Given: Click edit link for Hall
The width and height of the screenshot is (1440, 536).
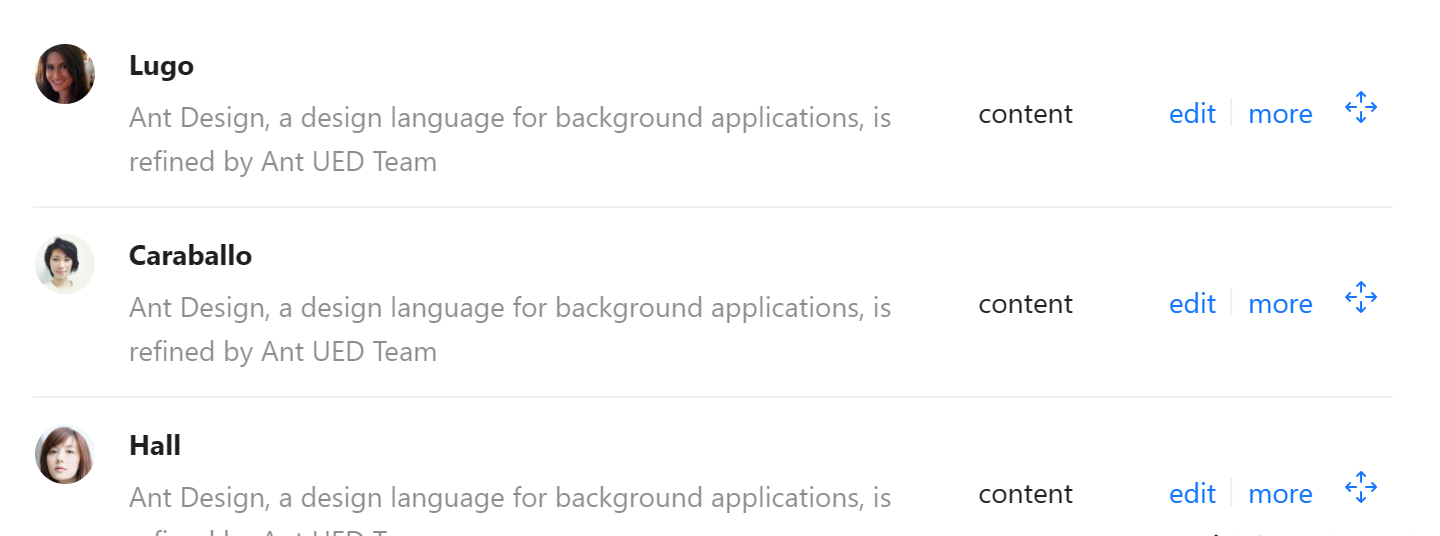Looking at the screenshot, I should coord(1192,494).
